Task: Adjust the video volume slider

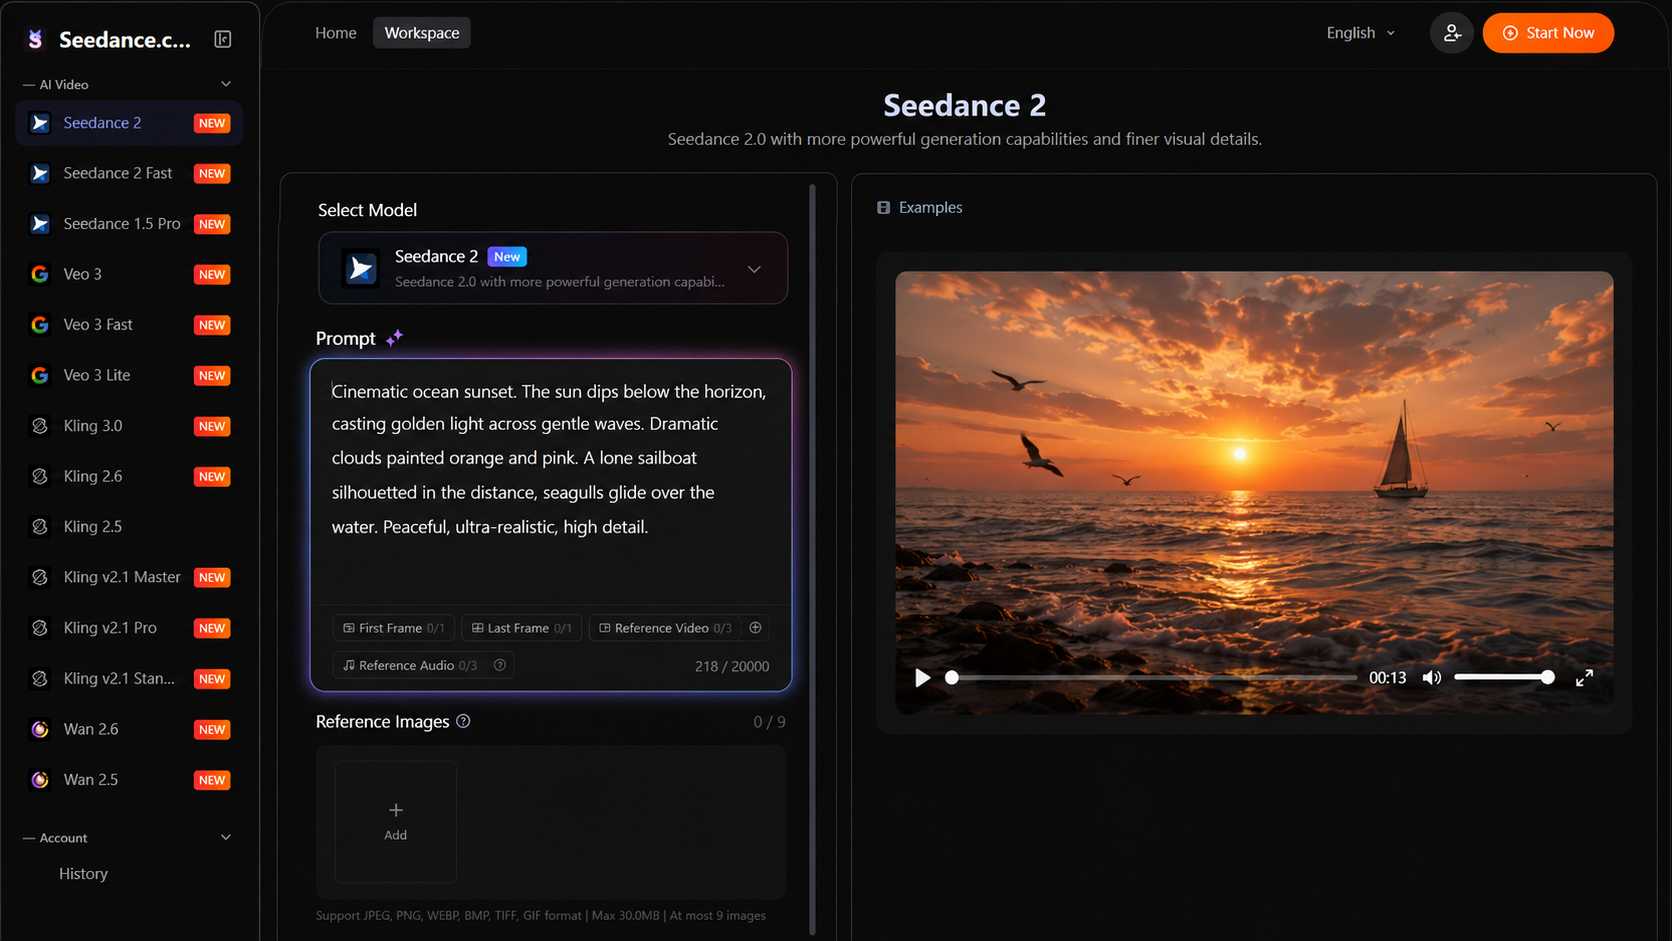Action: (1504, 678)
